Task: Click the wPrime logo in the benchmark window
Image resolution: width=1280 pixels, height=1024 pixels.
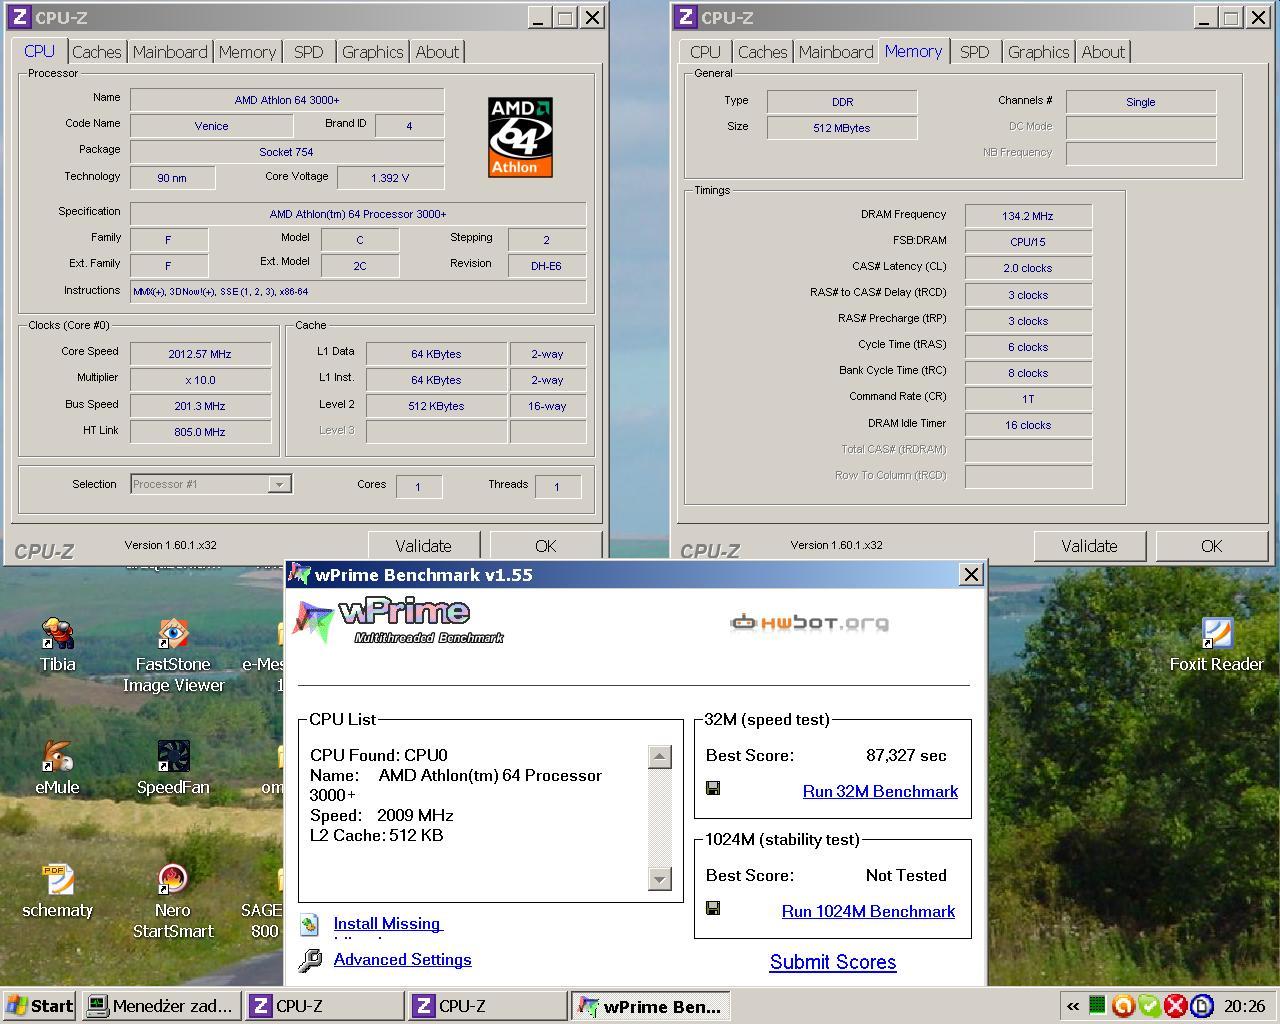Action: click(x=398, y=621)
